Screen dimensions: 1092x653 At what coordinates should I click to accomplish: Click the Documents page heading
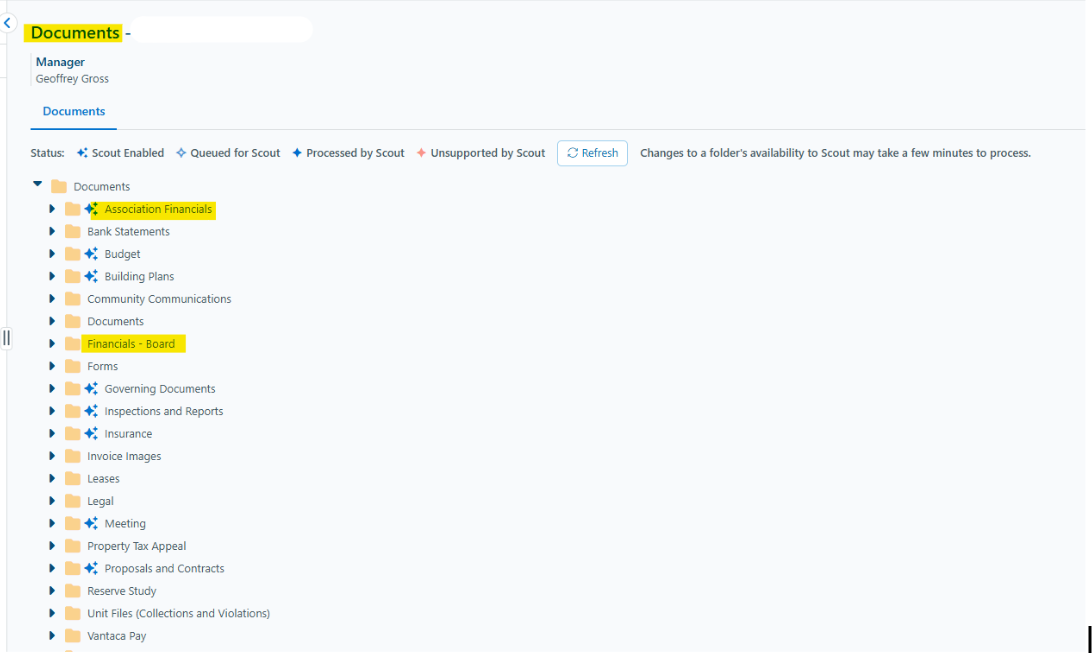[75, 33]
